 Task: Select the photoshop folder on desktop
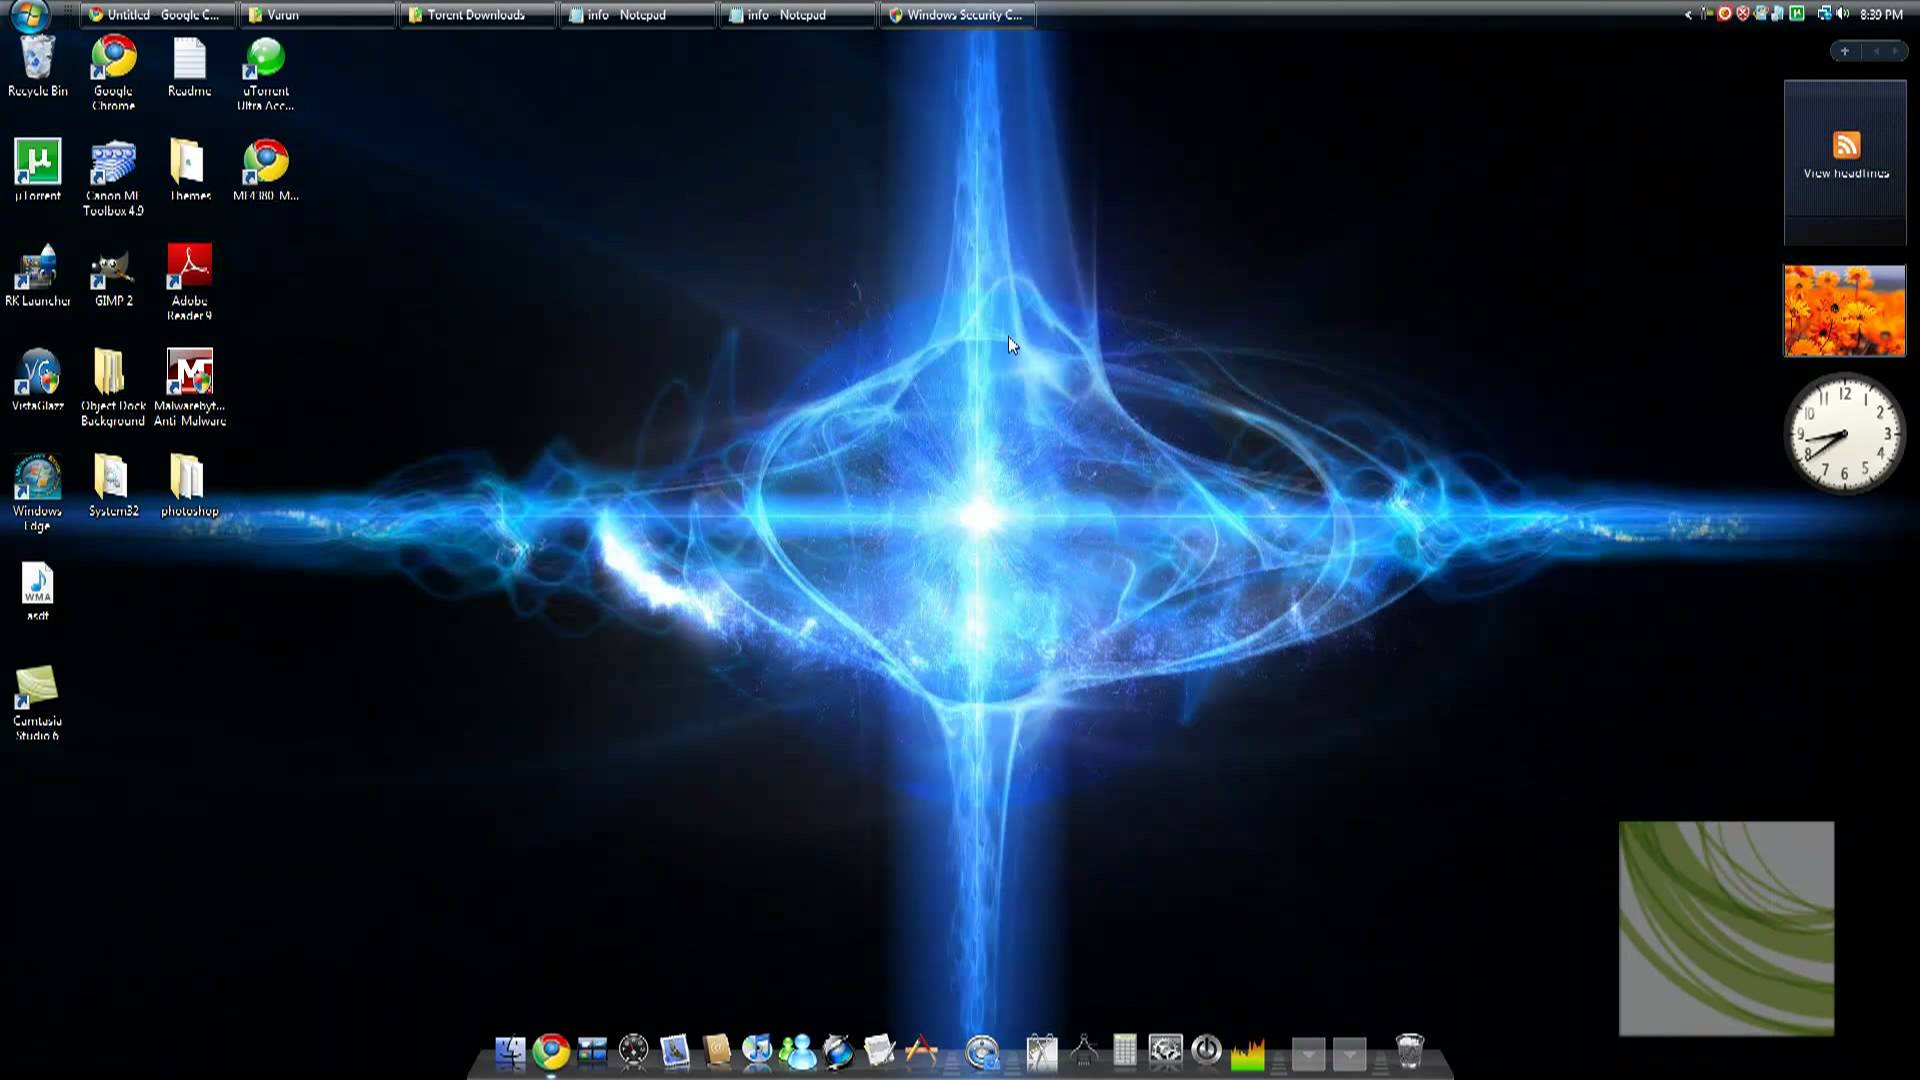pos(189,486)
